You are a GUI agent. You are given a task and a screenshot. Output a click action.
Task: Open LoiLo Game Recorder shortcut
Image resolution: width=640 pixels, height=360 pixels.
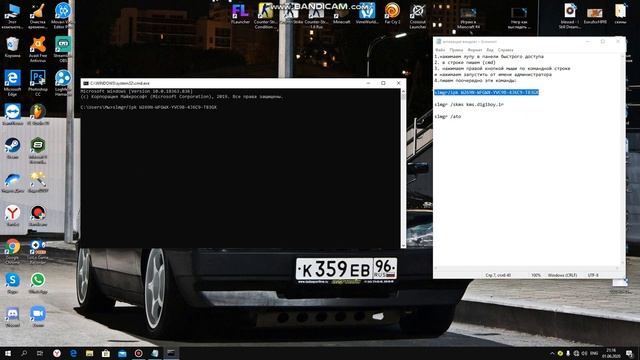point(38,251)
